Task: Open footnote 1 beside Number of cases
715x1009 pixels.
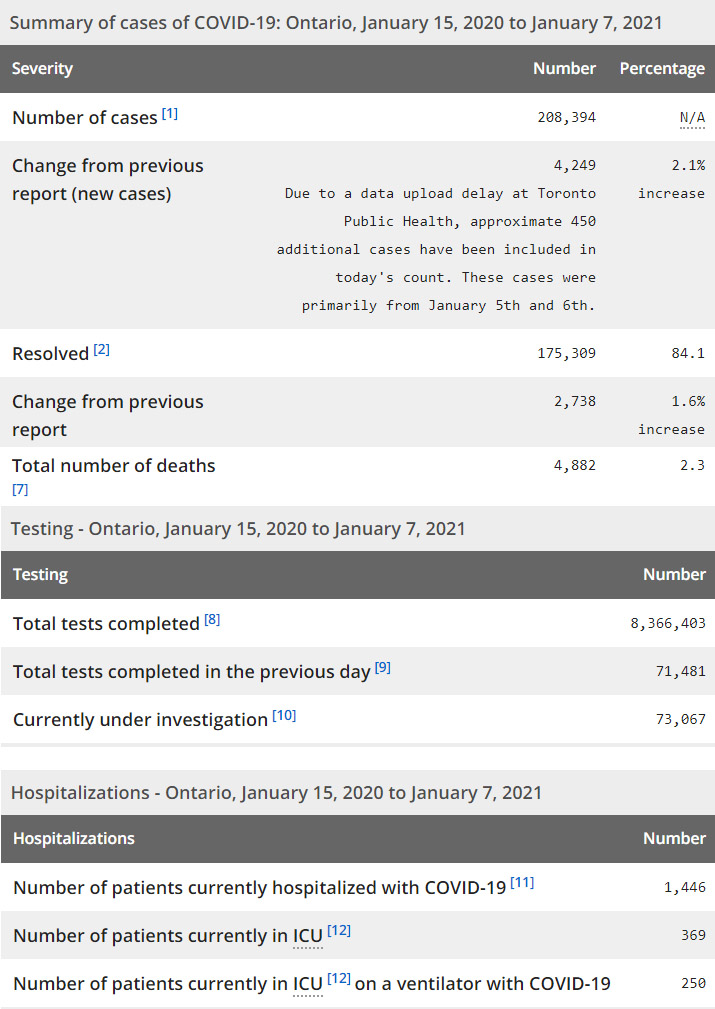Action: coord(170,114)
